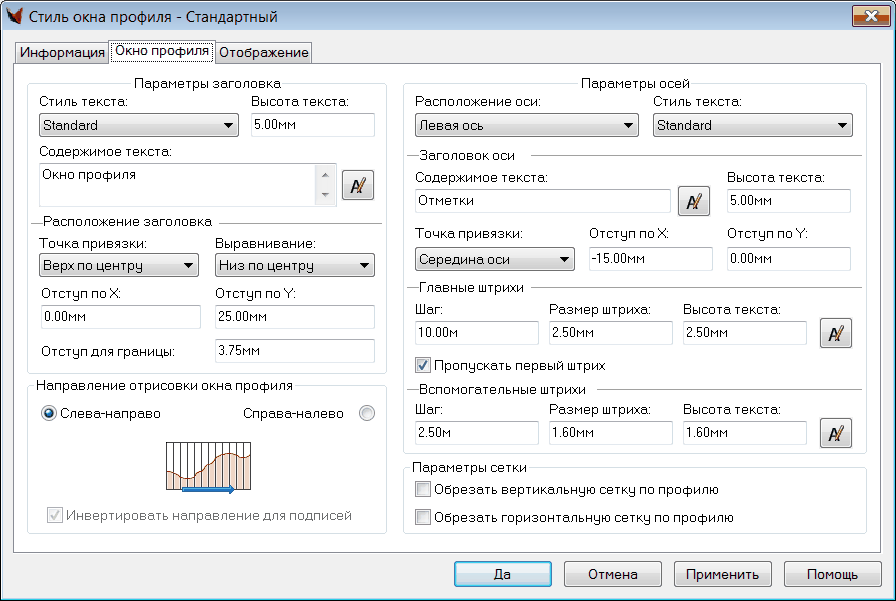Screen dimensions: 896x601
Task: Click text editor icon beside title content box
Action: [358, 185]
